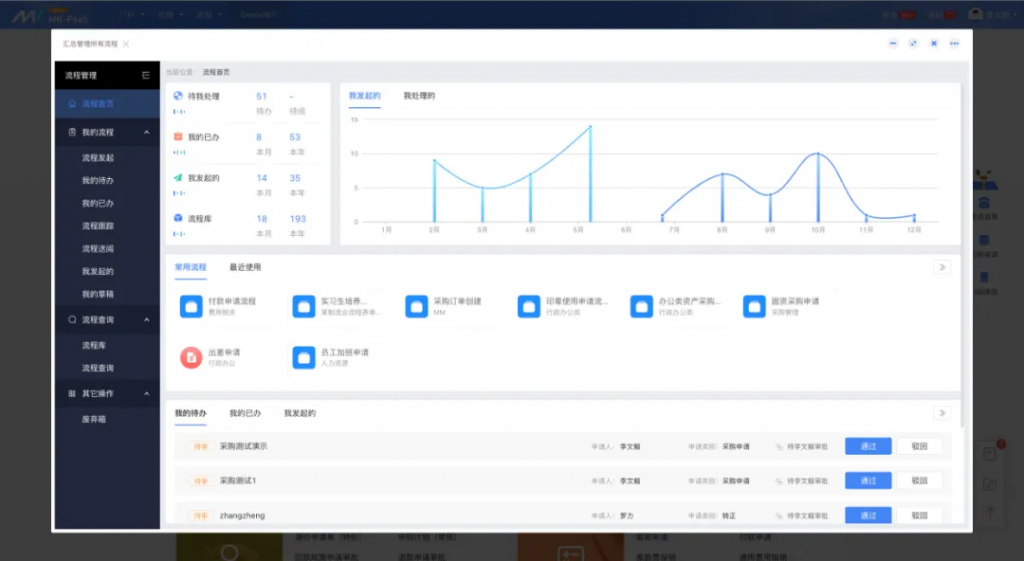This screenshot has width=1024, height=561.
Task: Click the red 出差申请 icon
Action: pyautogui.click(x=190, y=358)
